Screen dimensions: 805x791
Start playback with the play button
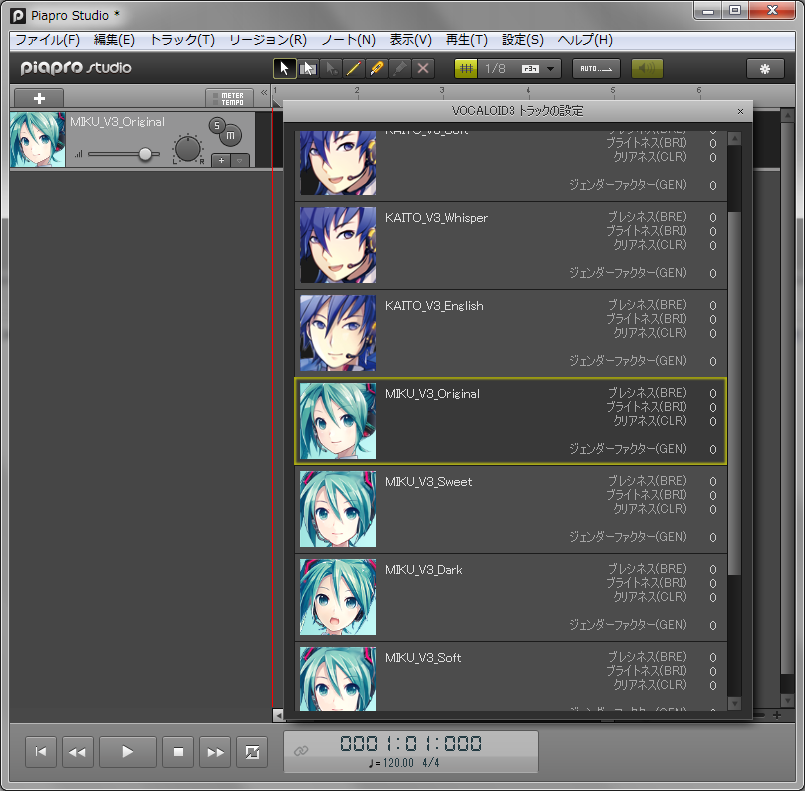pos(127,752)
